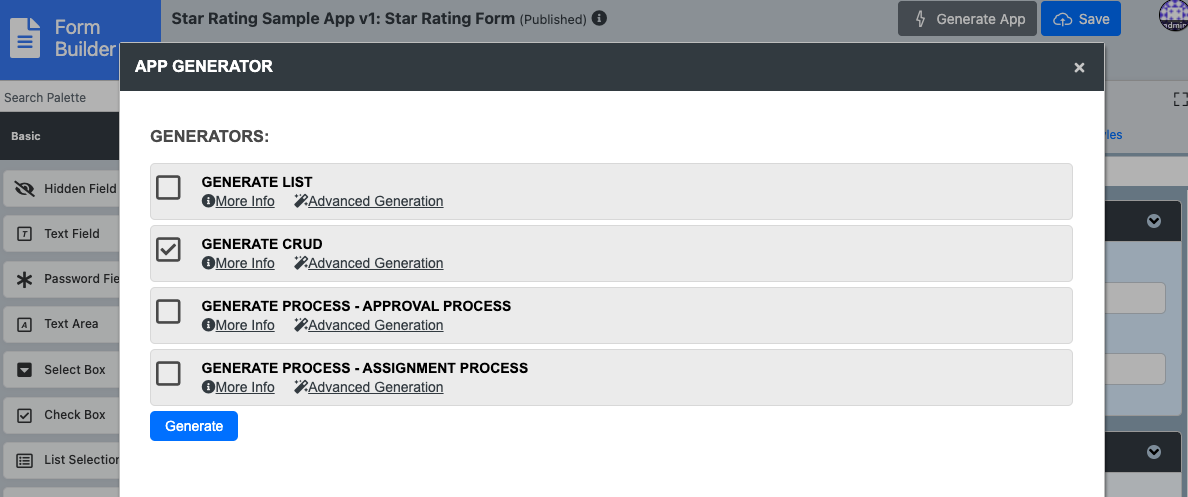Click the Text Field palette icon
This screenshot has height=497, width=1188.
coord(25,234)
